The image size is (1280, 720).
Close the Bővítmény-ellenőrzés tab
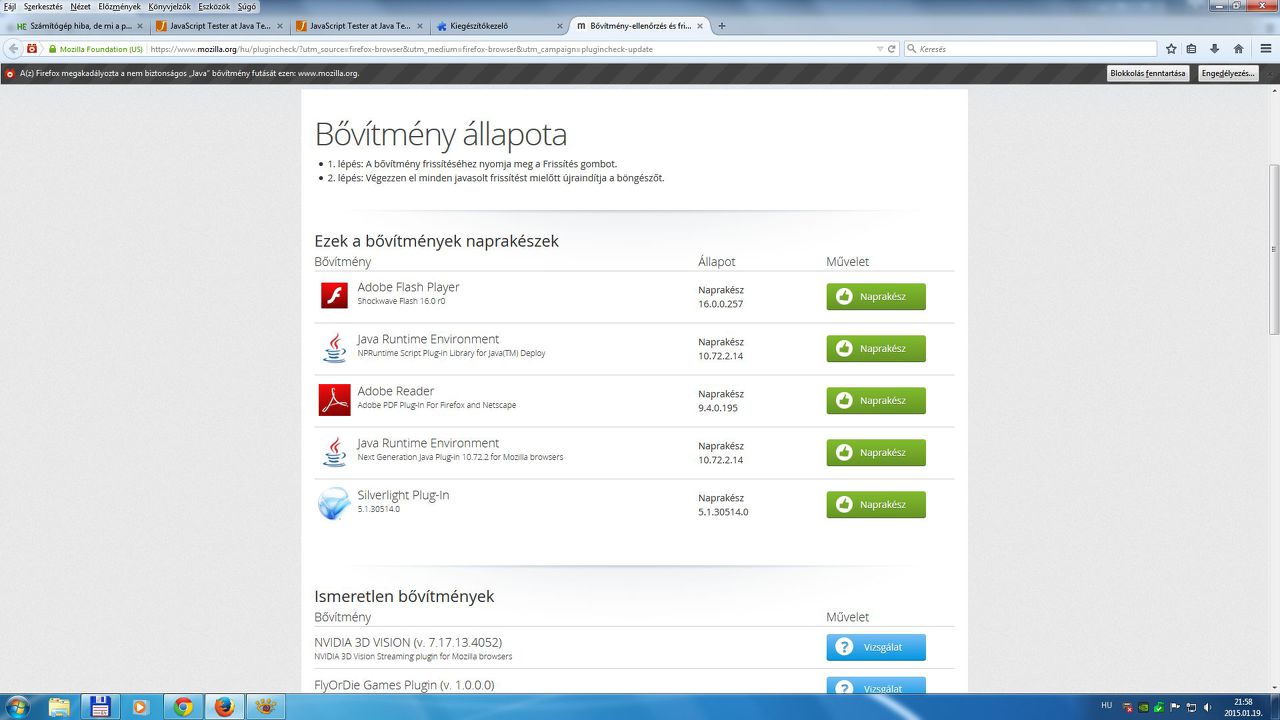tap(699, 26)
